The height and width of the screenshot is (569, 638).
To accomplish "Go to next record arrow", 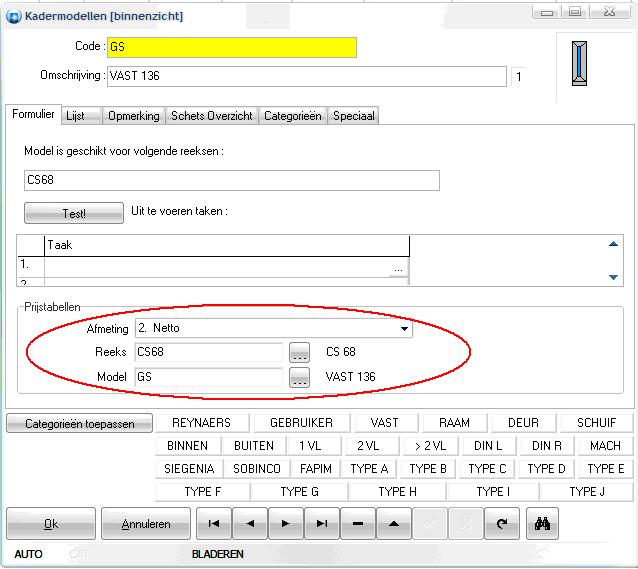I will pyautogui.click(x=286, y=523).
